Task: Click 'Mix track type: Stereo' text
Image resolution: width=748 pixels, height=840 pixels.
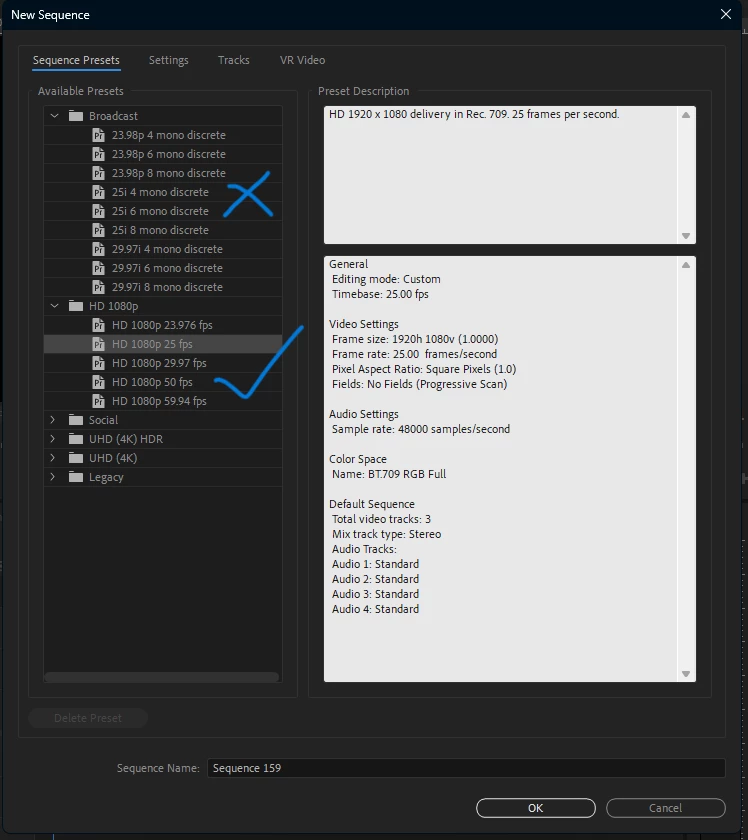Action: [x=386, y=534]
